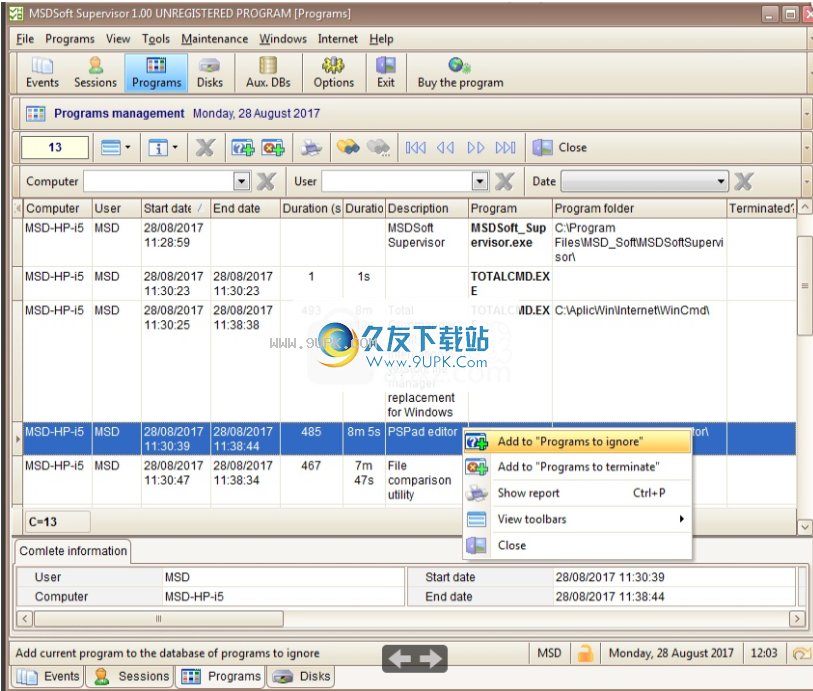Open the Internet menu
Viewport: 813px width, 691px height.
[x=338, y=39]
